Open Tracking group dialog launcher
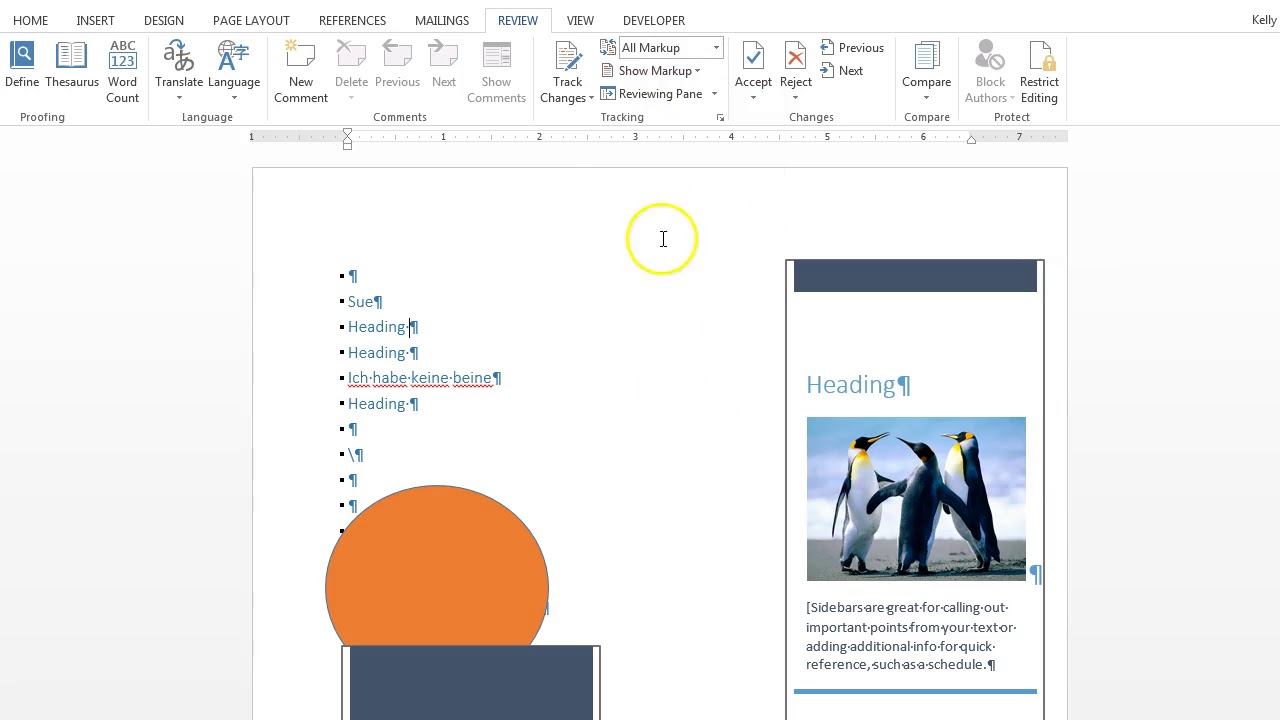 click(x=720, y=118)
